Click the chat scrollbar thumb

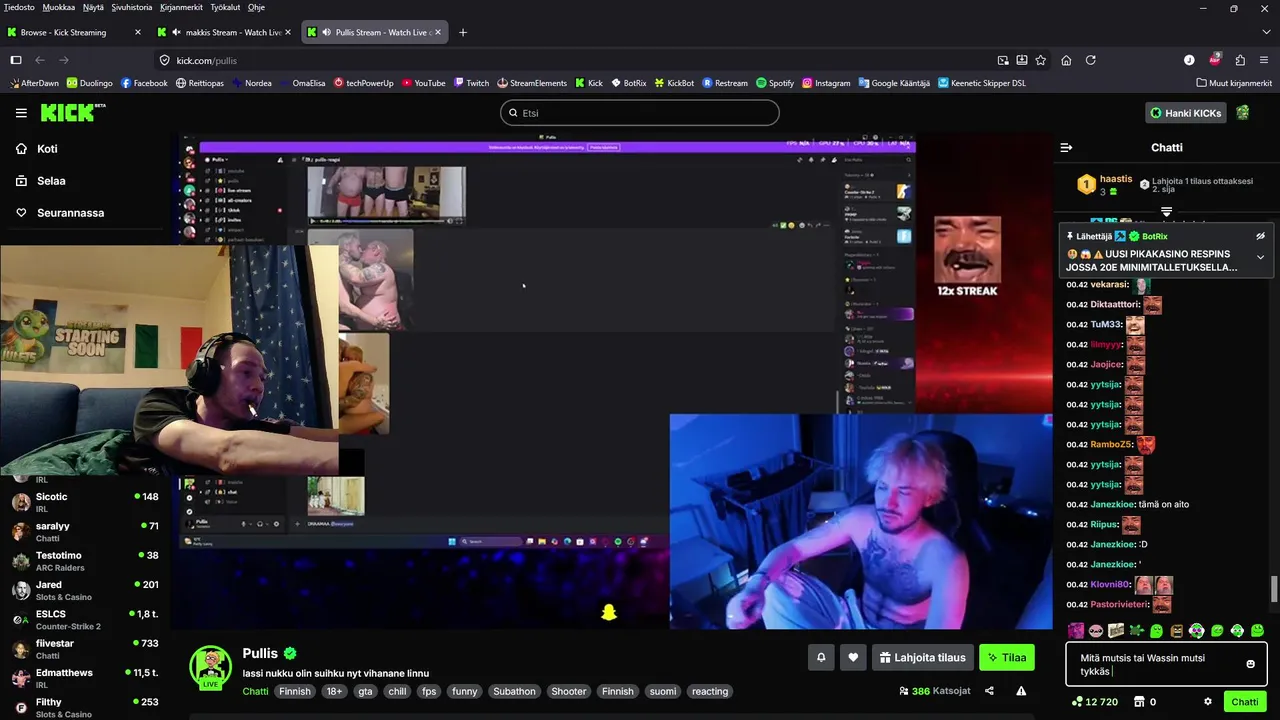coord(1273,589)
